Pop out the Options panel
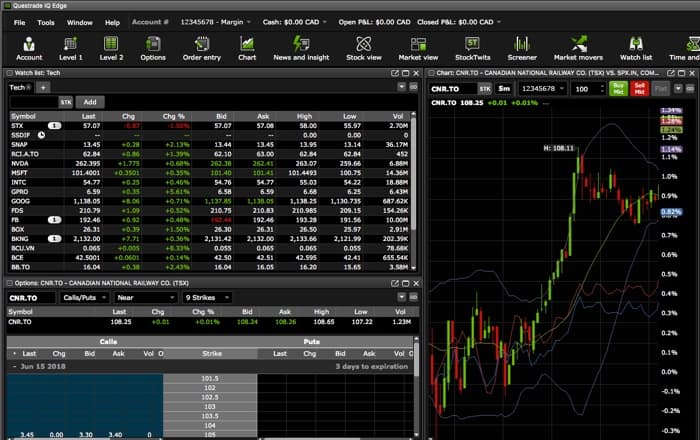 pos(395,283)
